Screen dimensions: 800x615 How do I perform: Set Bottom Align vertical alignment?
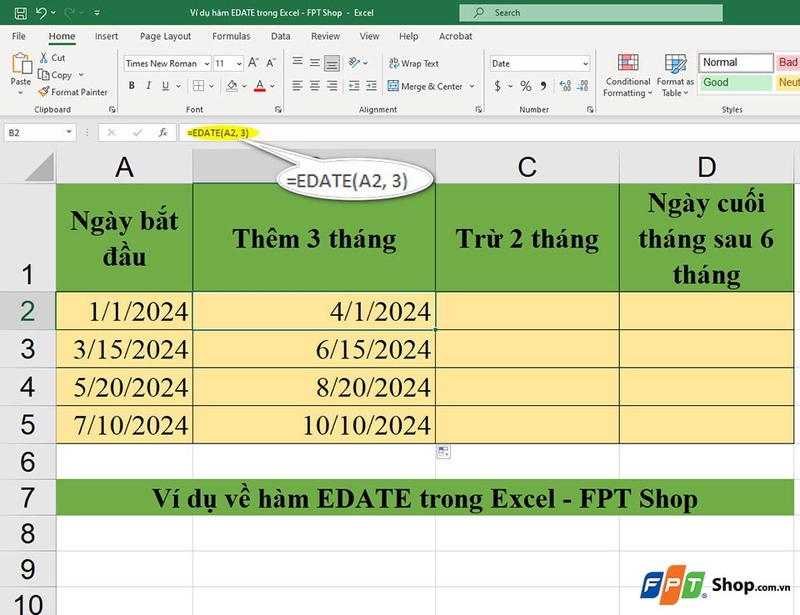tap(332, 63)
